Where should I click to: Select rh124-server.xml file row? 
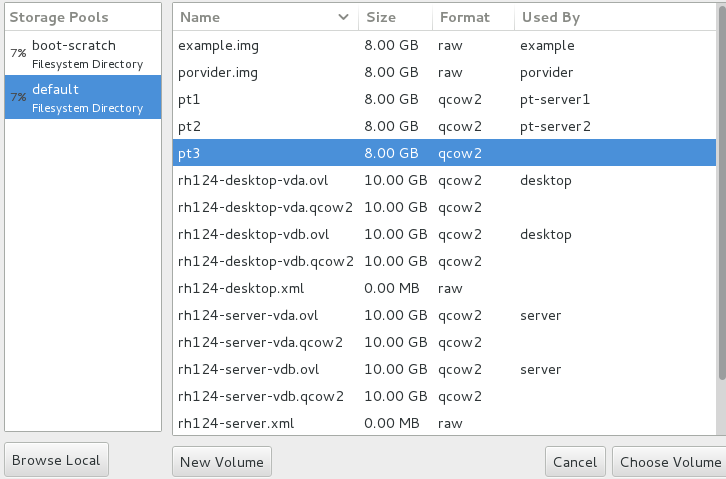point(444,423)
